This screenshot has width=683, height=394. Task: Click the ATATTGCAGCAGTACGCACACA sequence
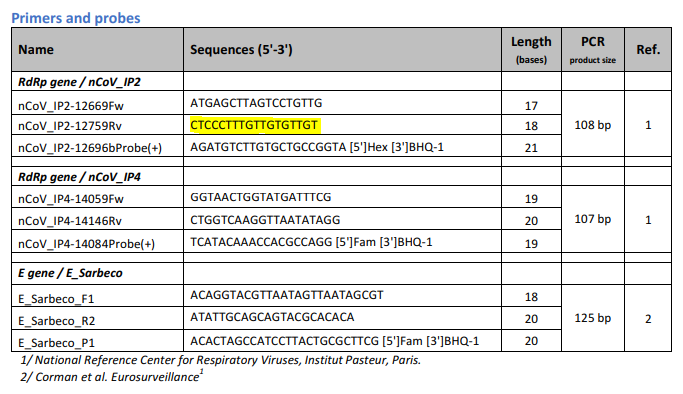pos(272,317)
